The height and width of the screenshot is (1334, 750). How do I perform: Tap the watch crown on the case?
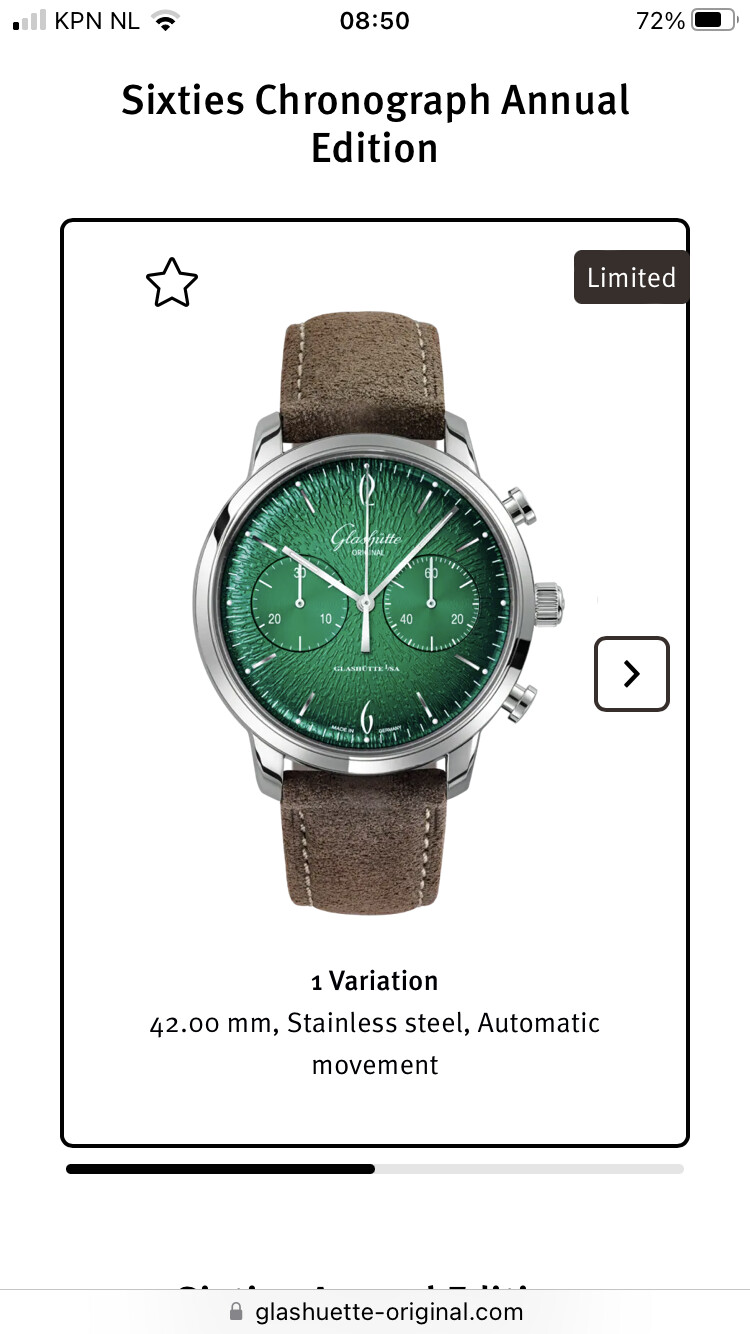pos(548,602)
